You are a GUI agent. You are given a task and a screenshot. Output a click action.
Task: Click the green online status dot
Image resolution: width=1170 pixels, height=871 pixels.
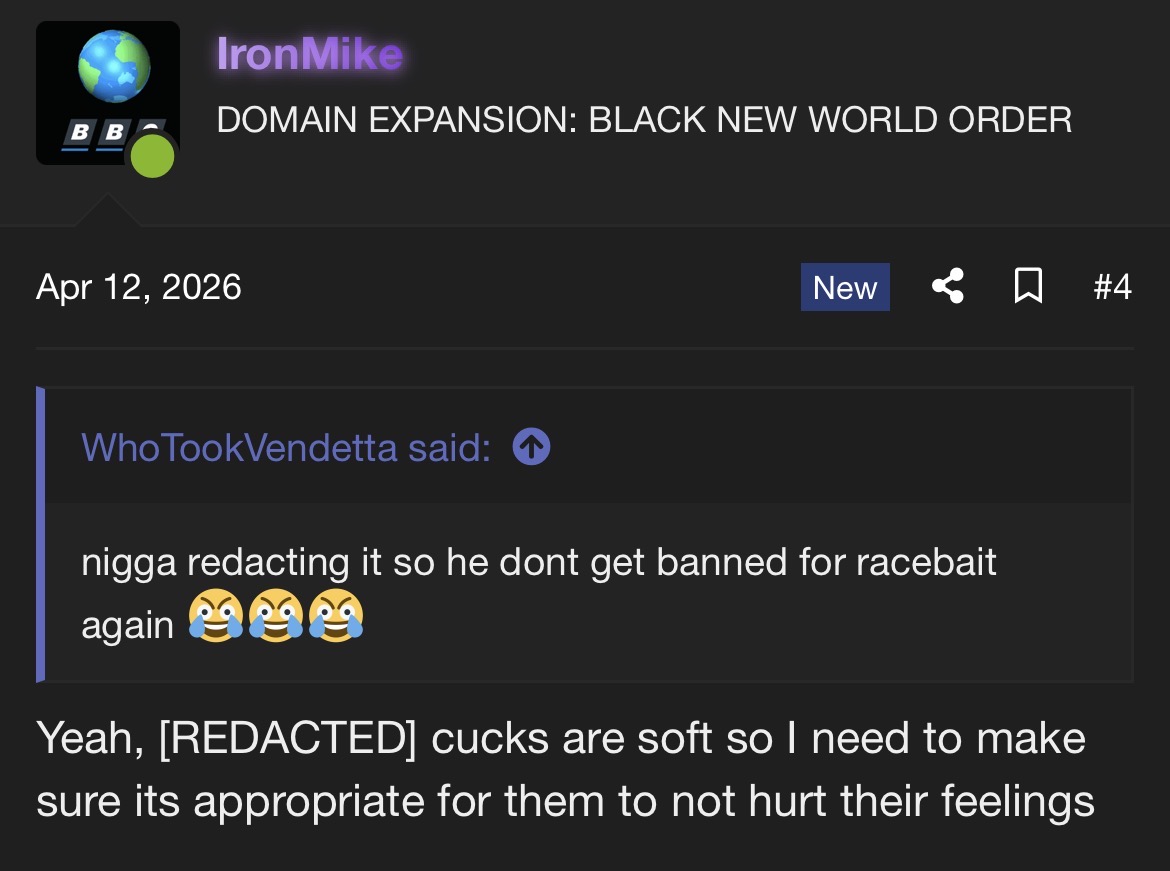point(152,156)
